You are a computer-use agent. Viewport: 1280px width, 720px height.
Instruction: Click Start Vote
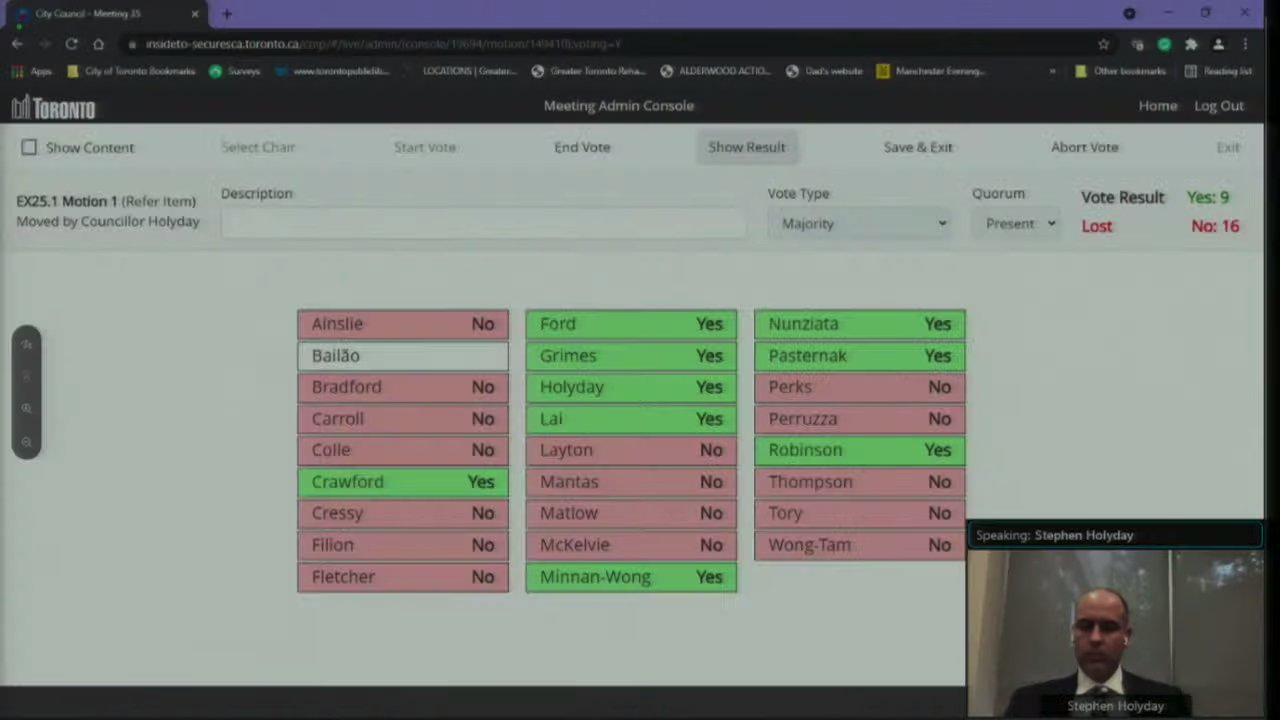tap(425, 147)
